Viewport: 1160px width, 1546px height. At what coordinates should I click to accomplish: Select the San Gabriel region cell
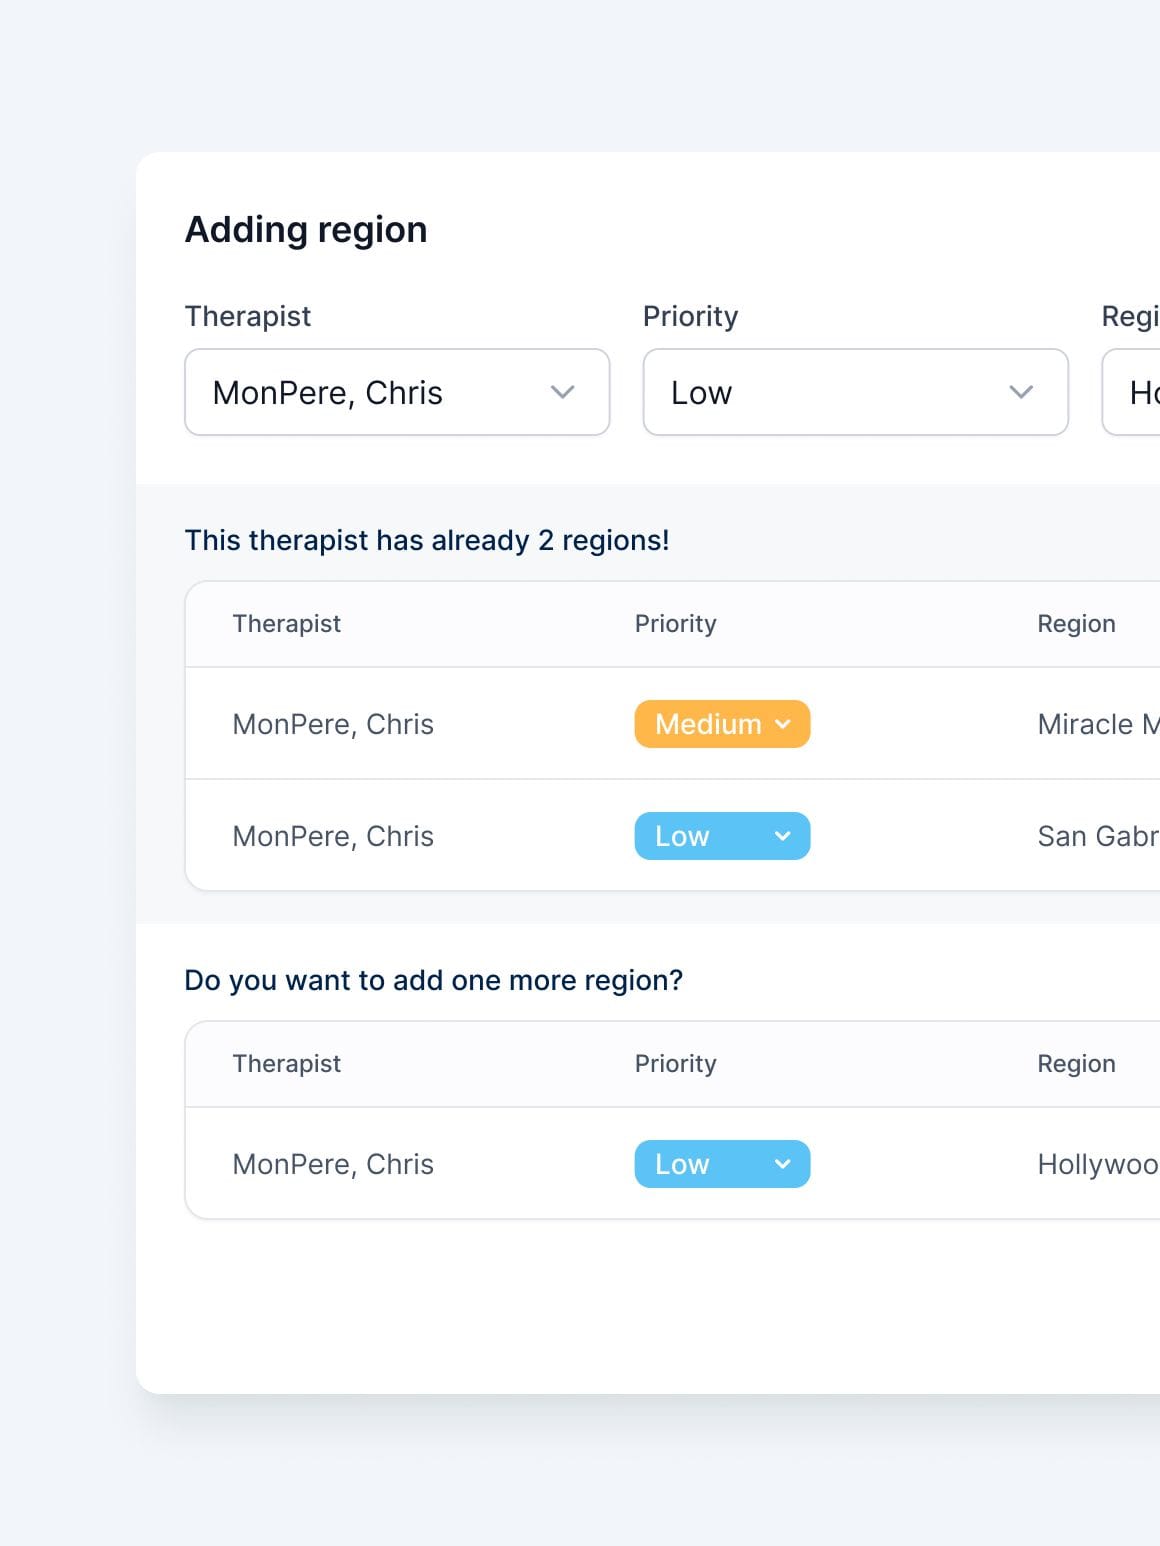coord(1097,836)
